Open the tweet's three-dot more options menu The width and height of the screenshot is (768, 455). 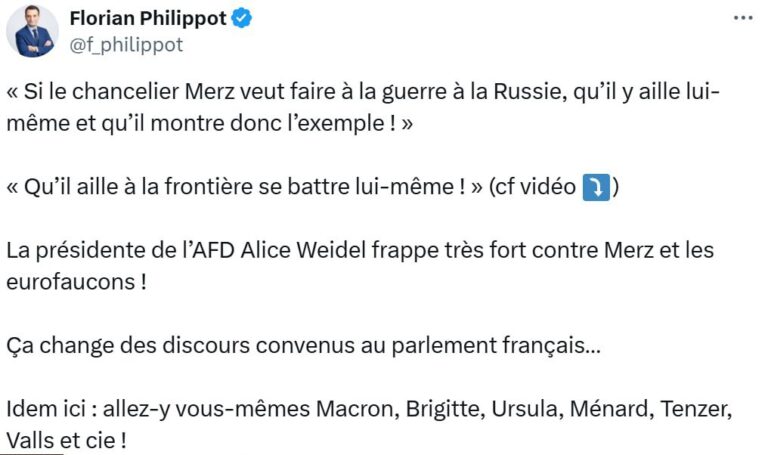(x=741, y=18)
